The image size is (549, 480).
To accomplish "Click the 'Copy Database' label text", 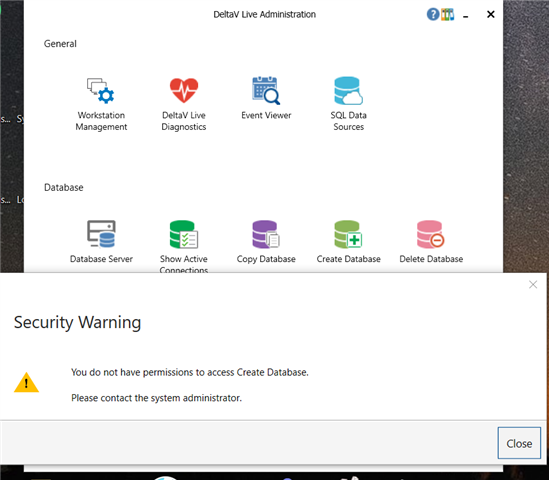I will (266, 259).
